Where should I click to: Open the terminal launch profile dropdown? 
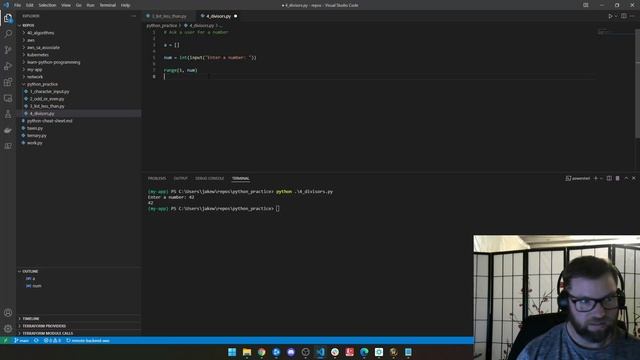tap(601, 178)
